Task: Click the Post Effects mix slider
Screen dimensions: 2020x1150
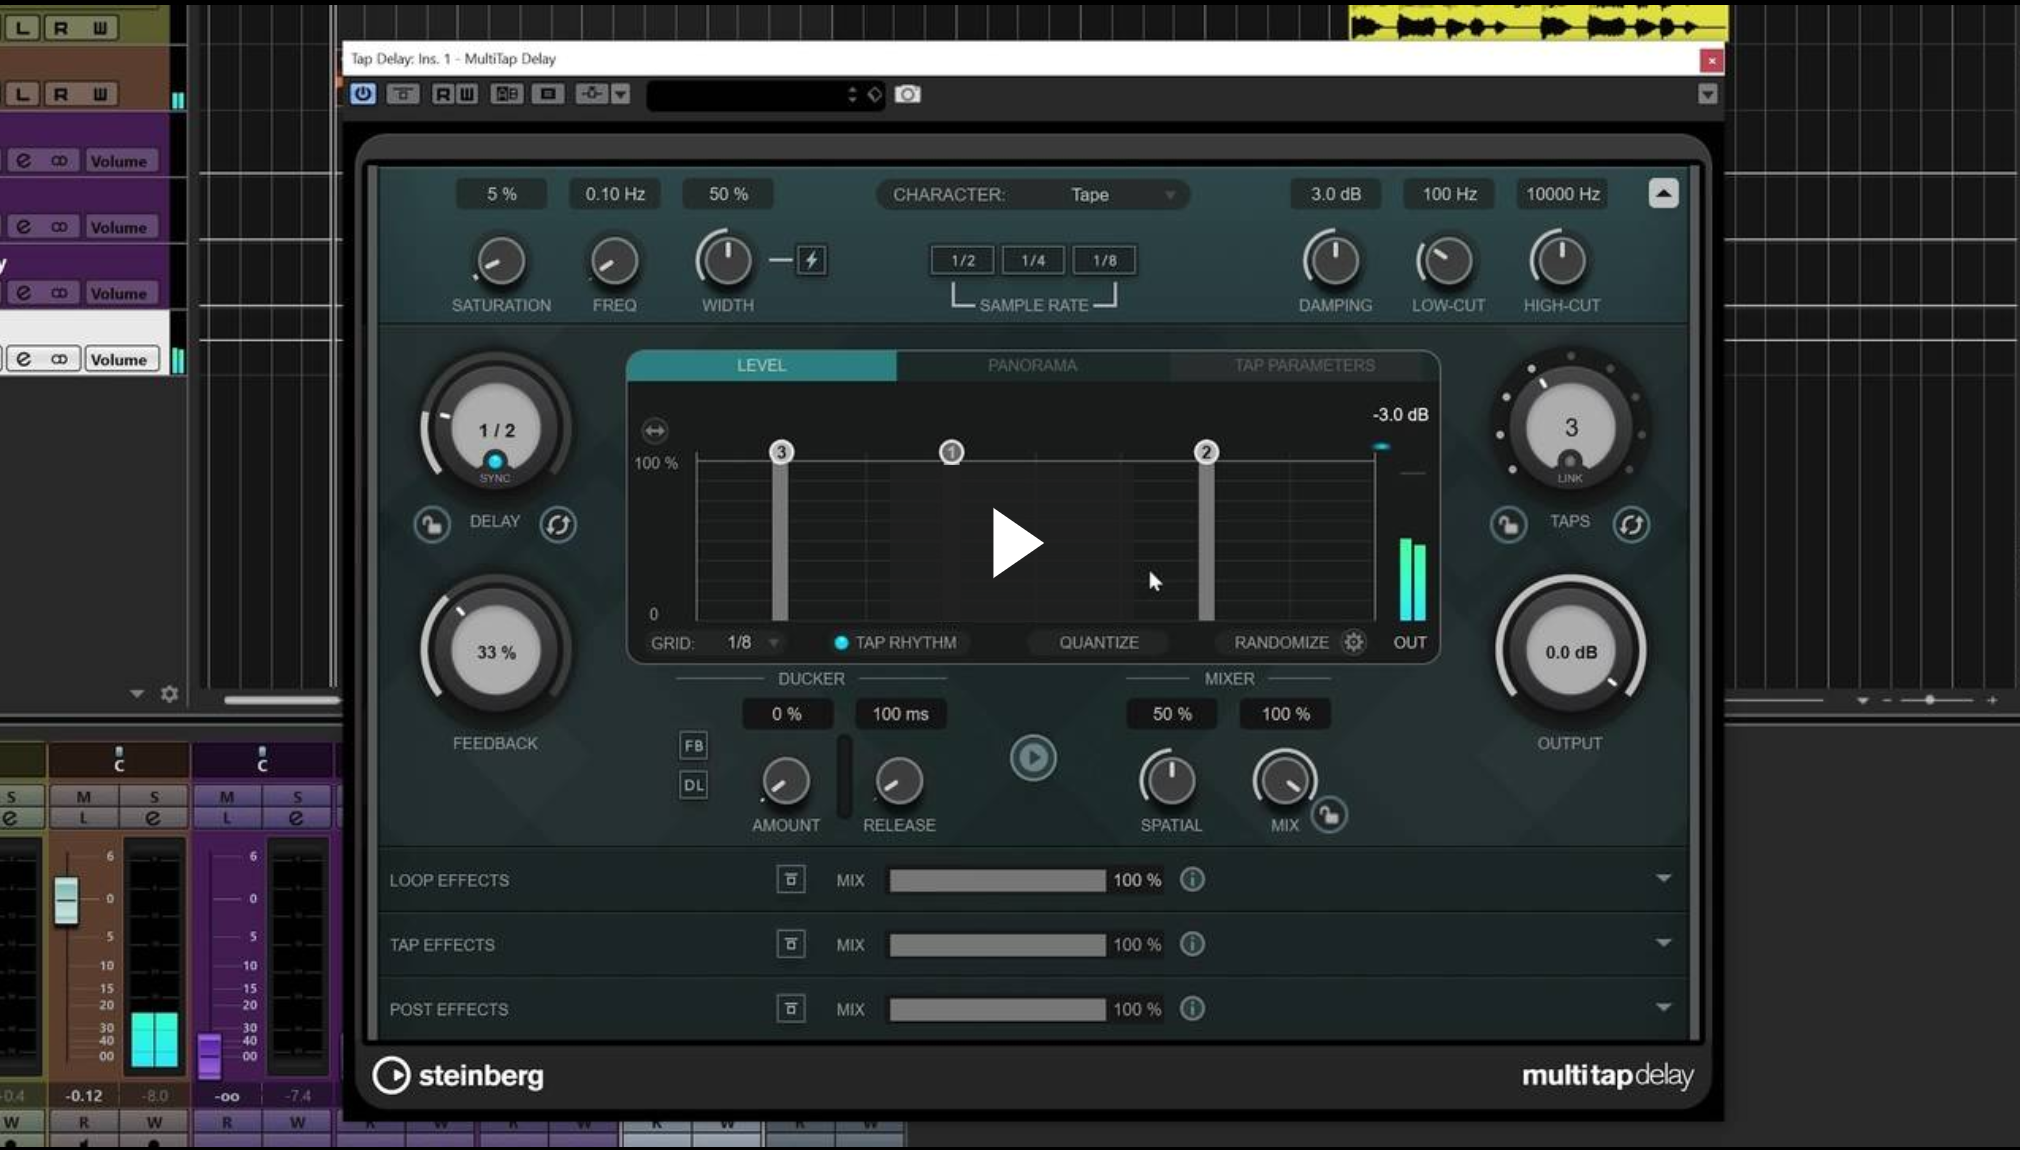Action: (997, 1010)
